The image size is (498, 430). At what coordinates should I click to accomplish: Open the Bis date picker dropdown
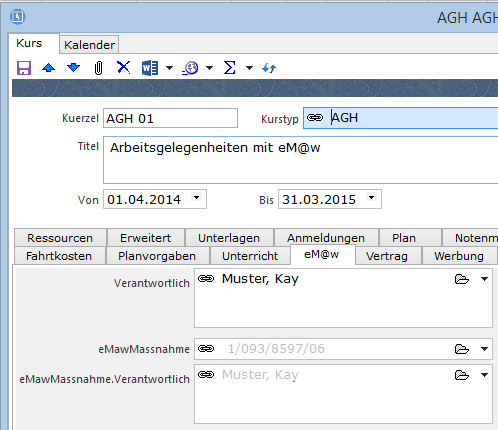tap(371, 197)
